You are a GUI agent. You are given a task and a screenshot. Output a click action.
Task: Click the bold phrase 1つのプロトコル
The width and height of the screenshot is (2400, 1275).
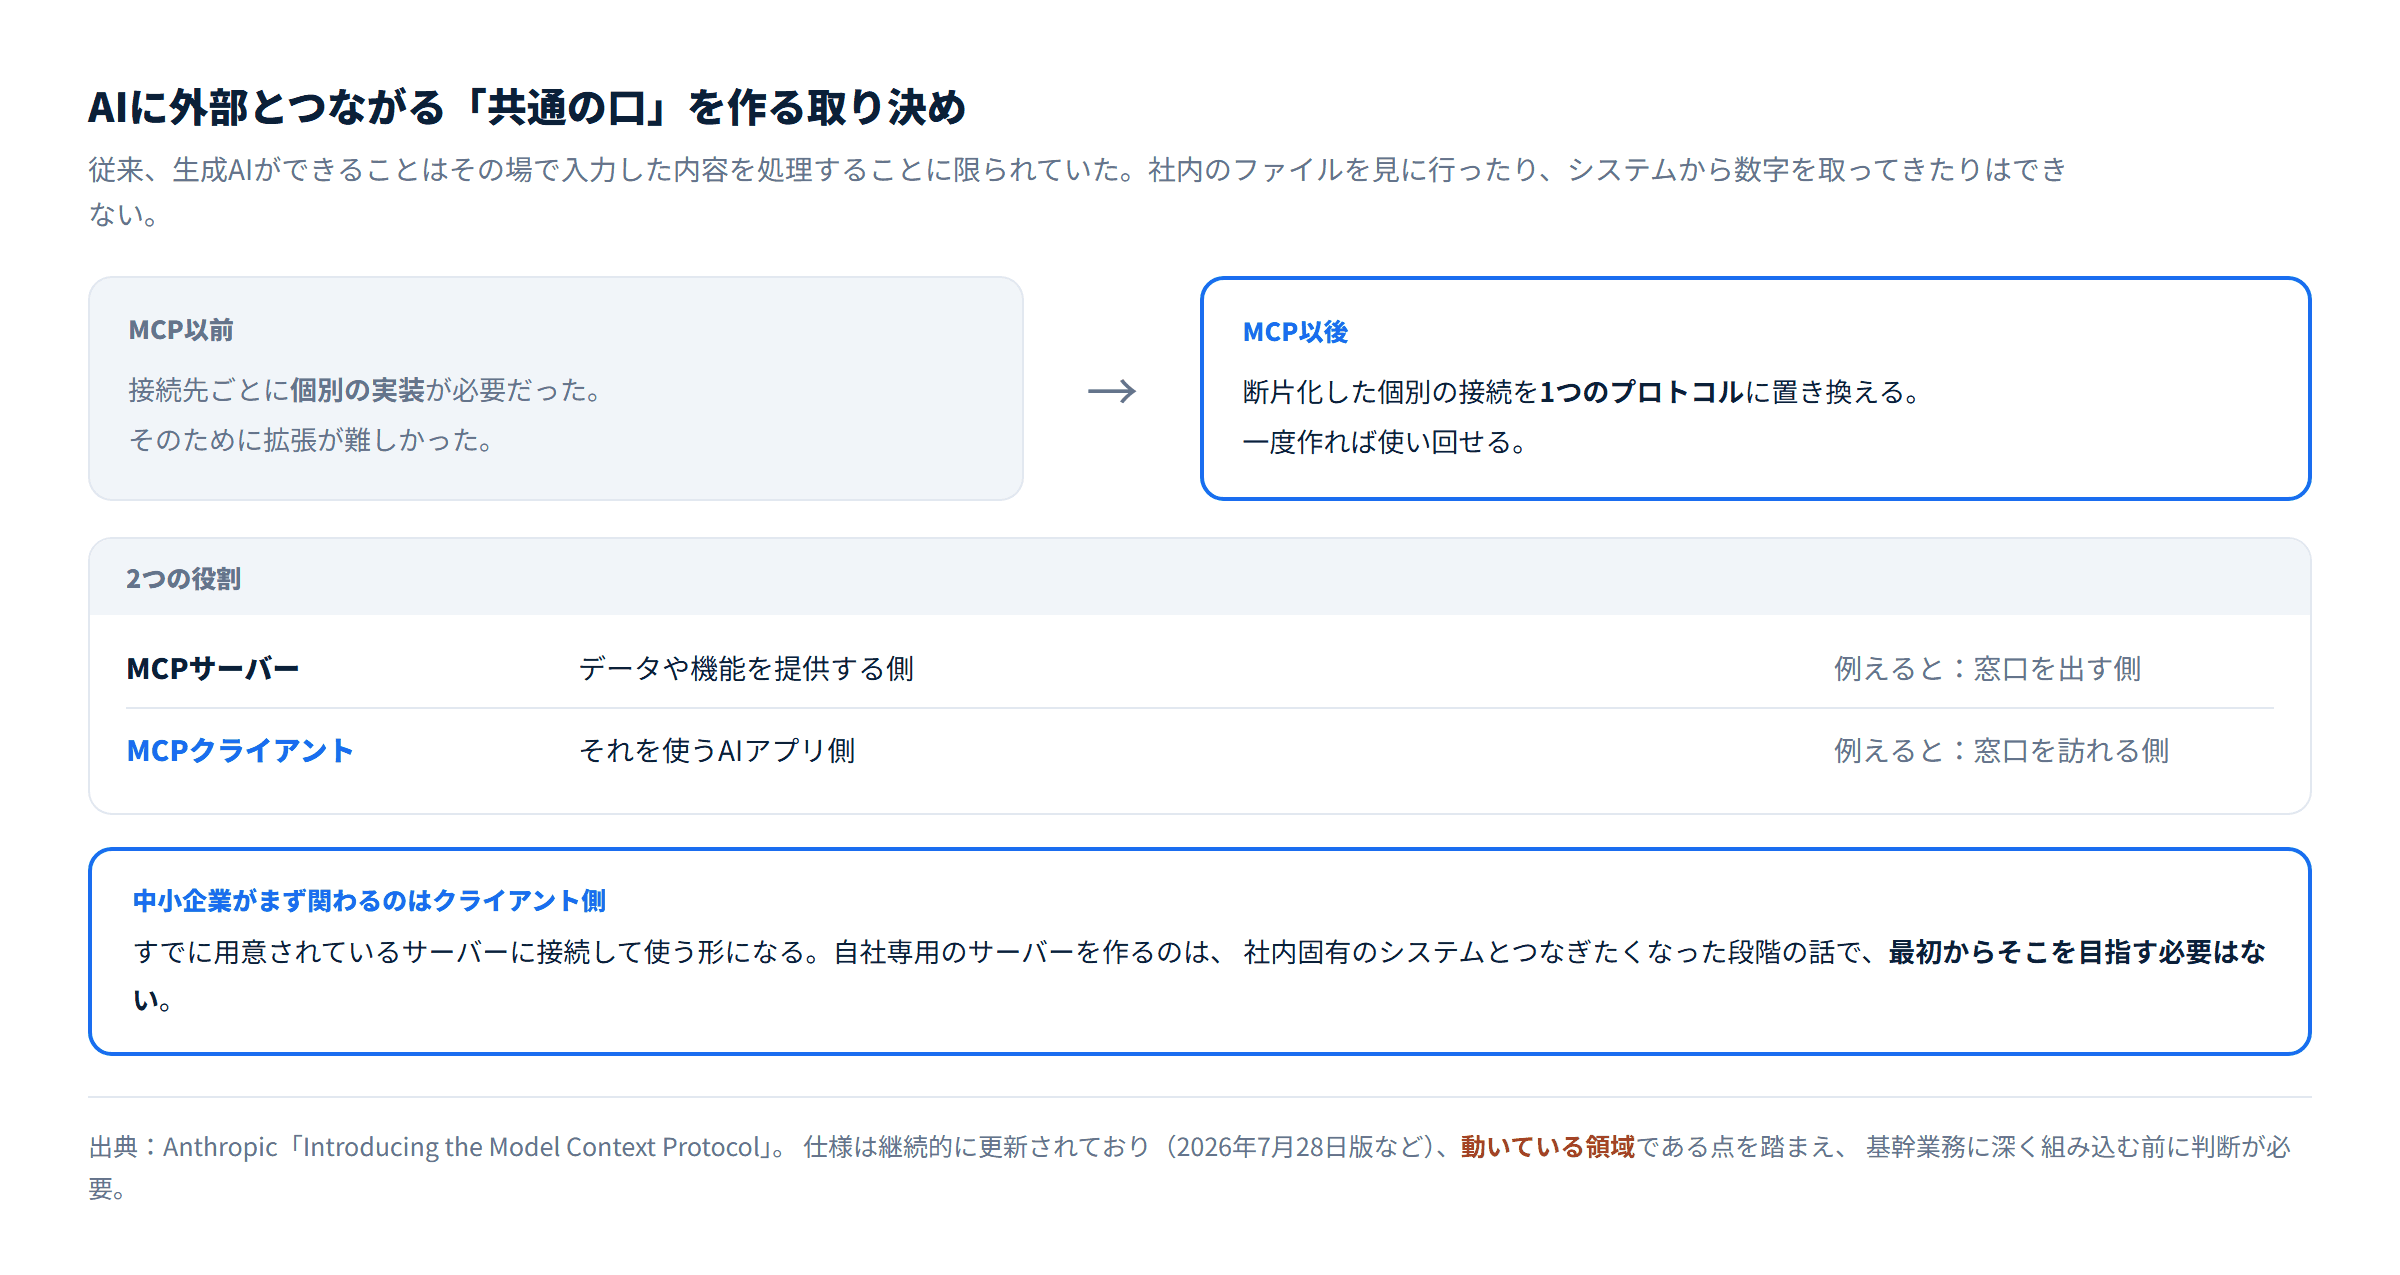pyautogui.click(x=1642, y=392)
